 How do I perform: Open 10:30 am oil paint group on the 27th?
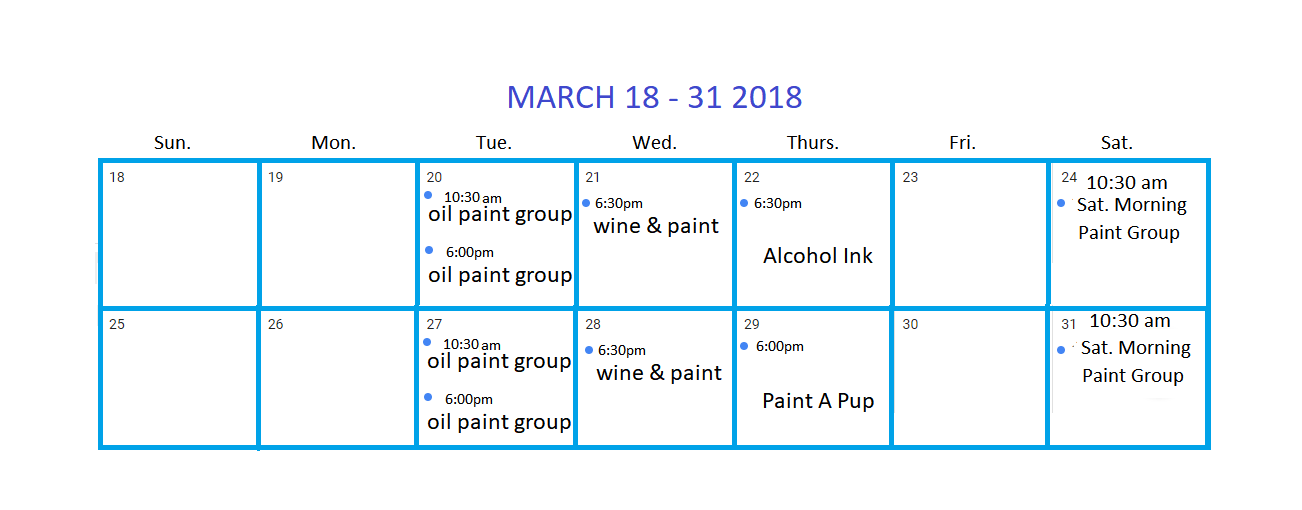tap(498, 353)
